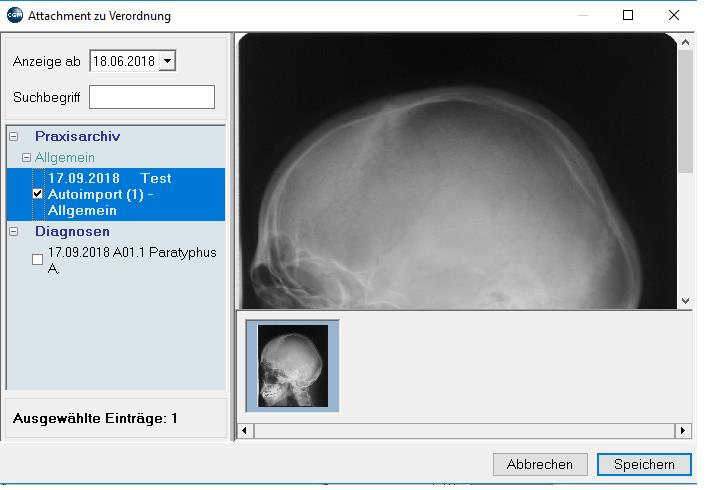
Task: Click the vertical scrollbar thumb of preview
Action: pyautogui.click(x=685, y=111)
